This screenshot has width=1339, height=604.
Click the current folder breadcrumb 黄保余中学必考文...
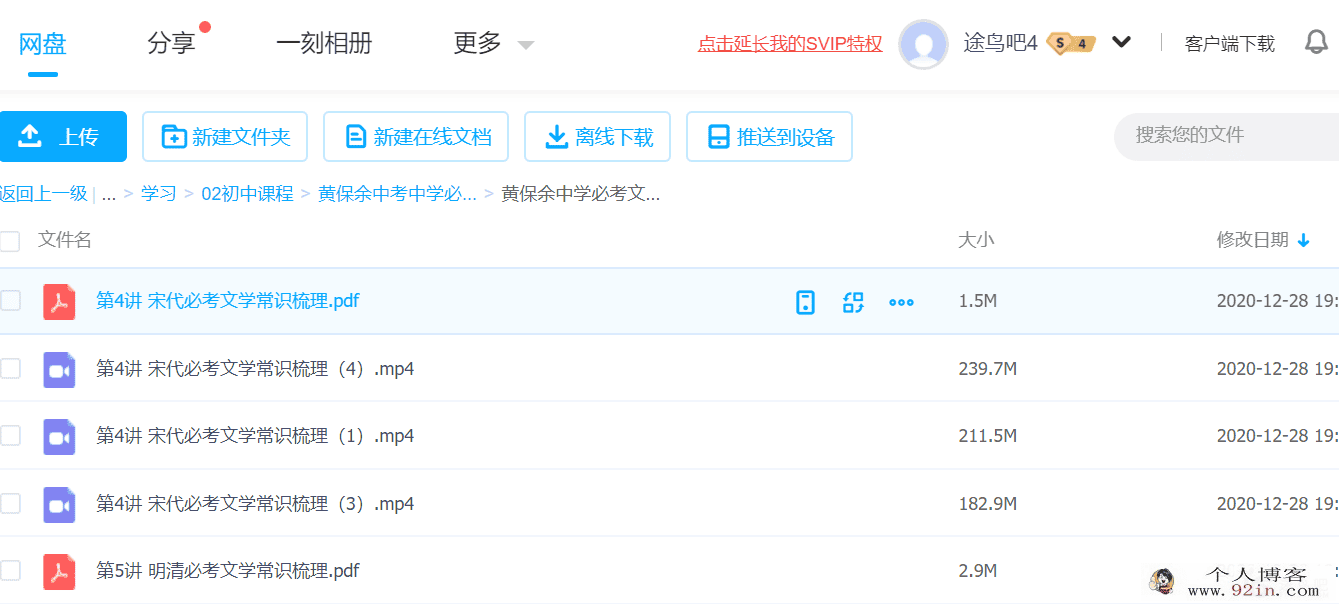click(x=581, y=194)
